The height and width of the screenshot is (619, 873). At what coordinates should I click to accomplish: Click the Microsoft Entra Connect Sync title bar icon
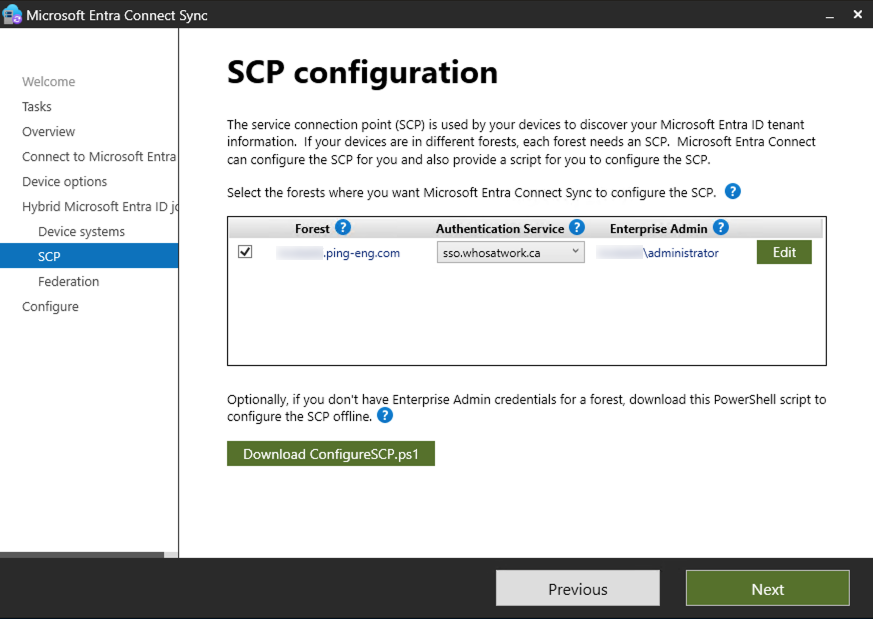click(x=14, y=14)
